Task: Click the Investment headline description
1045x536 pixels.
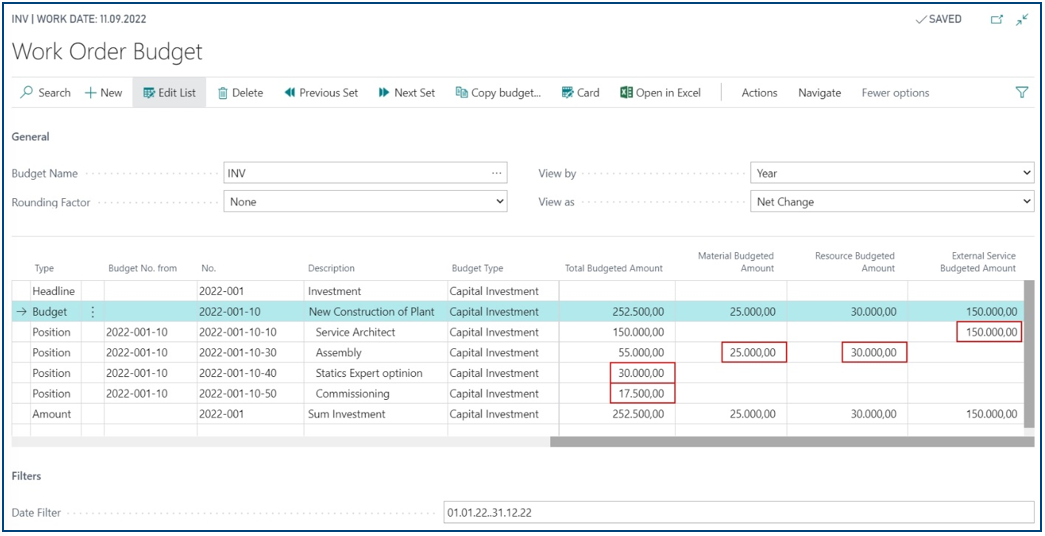Action: [x=335, y=291]
